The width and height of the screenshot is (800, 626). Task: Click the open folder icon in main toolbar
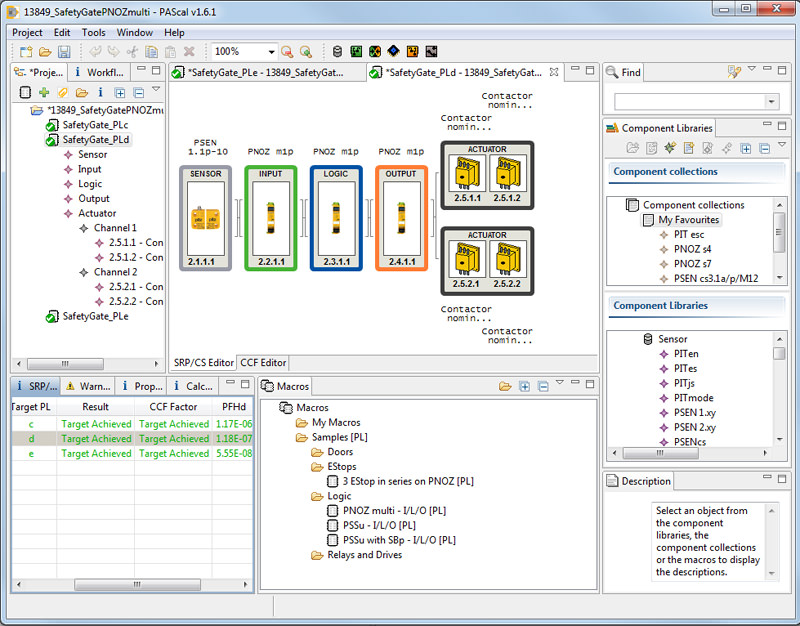pos(45,52)
